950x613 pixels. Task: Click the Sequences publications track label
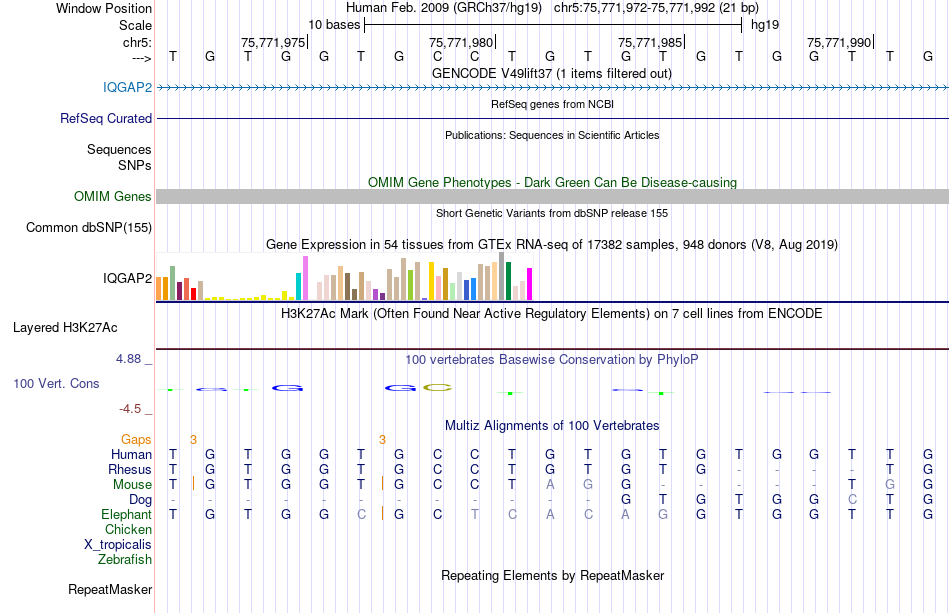coord(119,150)
